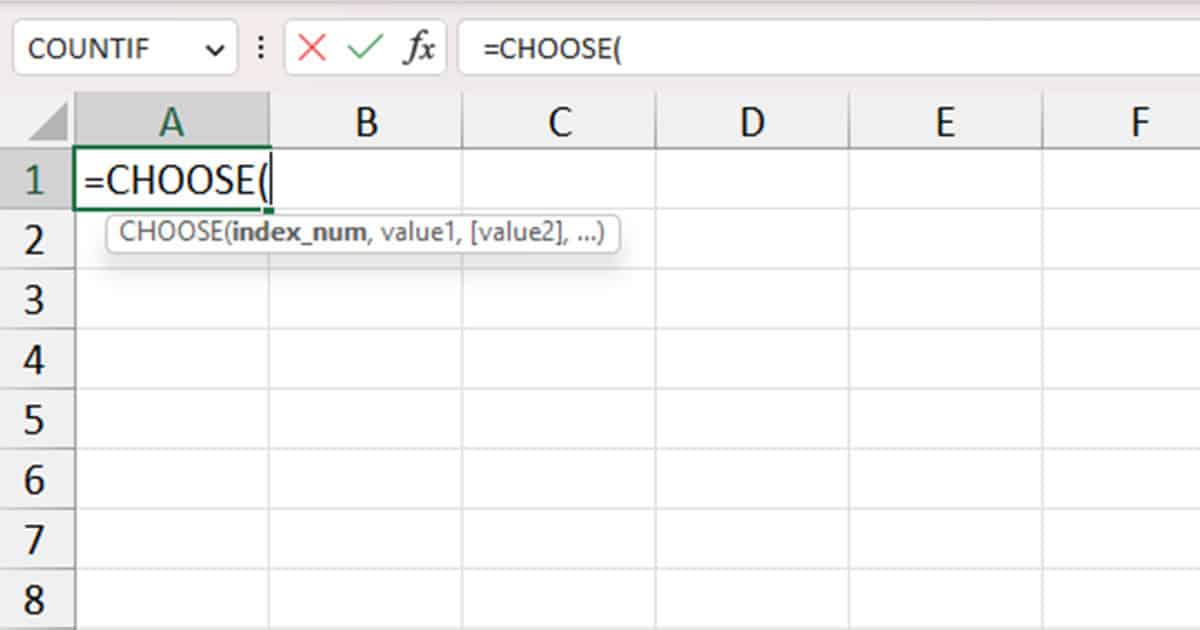Image resolution: width=1200 pixels, height=630 pixels.
Task: Click cell E2 in the grid
Action: (x=945, y=240)
